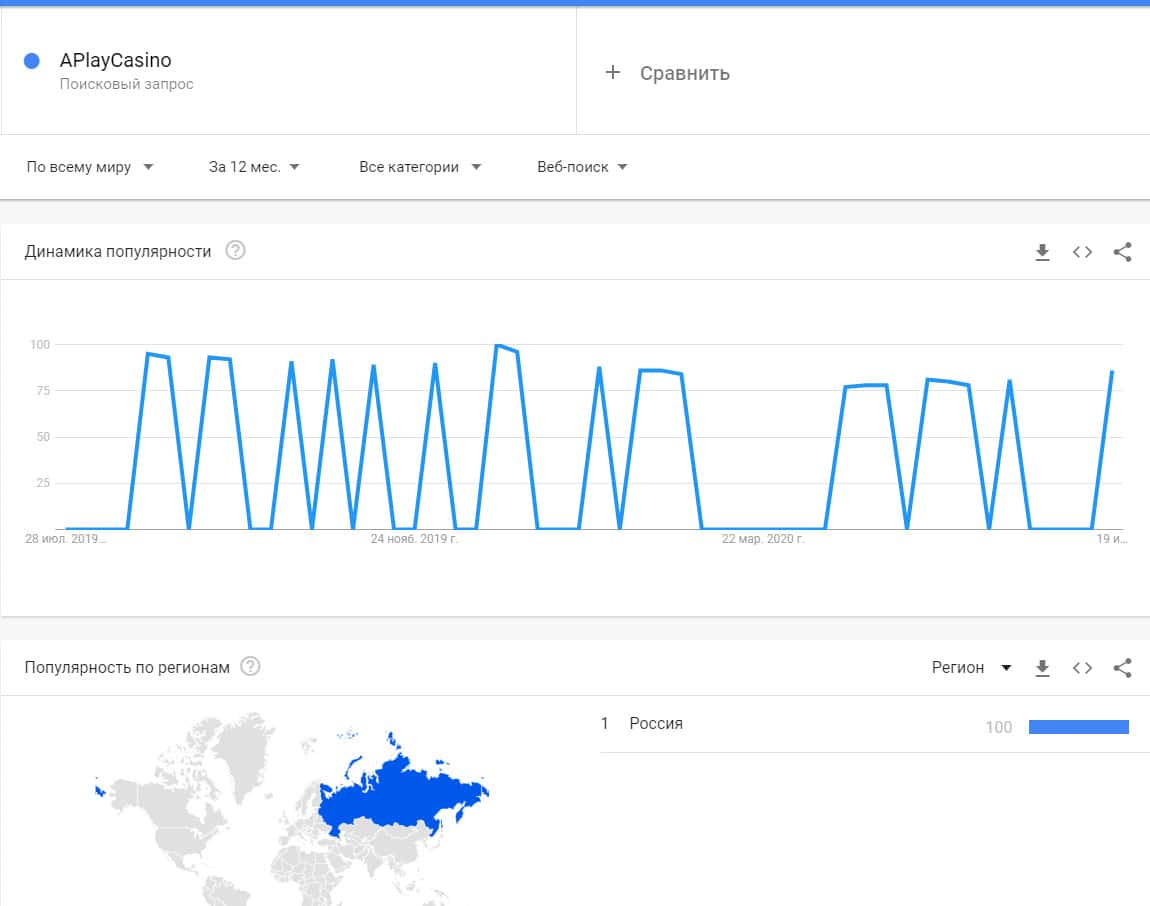1150x906 pixels.
Task: Open embed code for popularity chart
Action: click(1082, 252)
